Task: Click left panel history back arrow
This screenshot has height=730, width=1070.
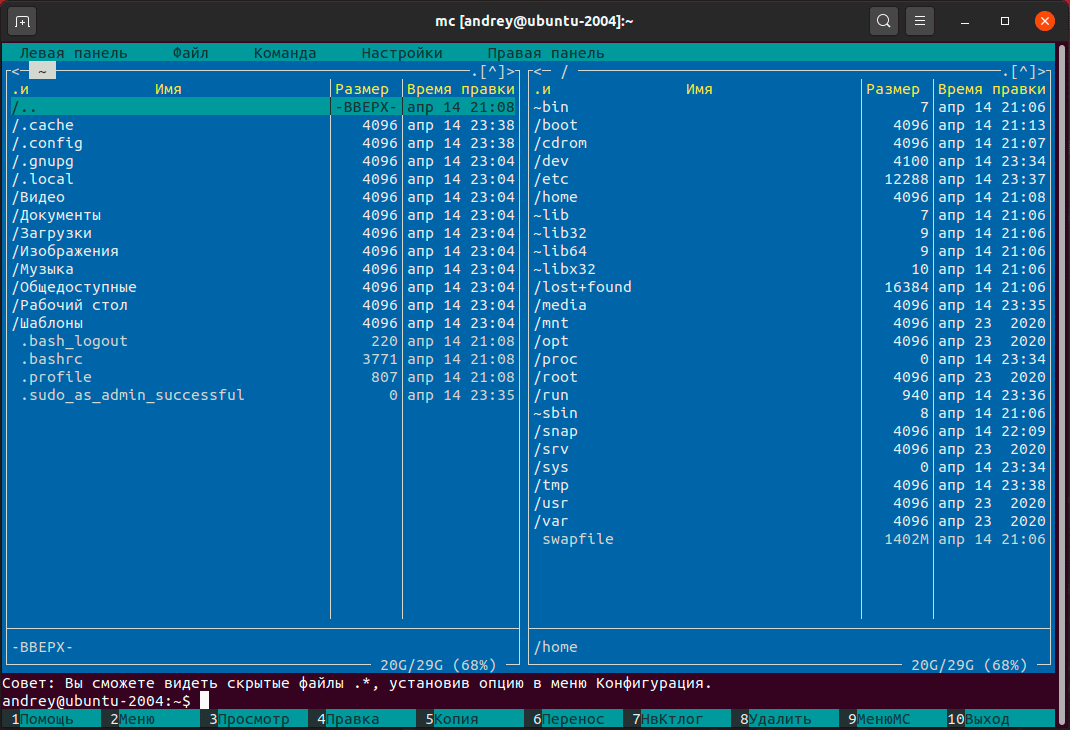Action: click(x=11, y=72)
